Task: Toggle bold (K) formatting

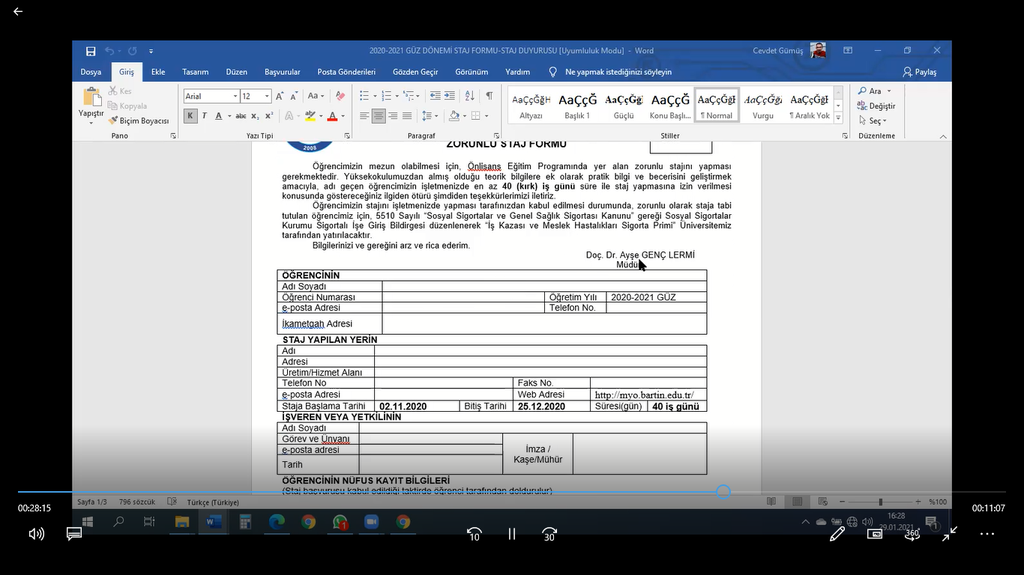Action: tap(190, 116)
